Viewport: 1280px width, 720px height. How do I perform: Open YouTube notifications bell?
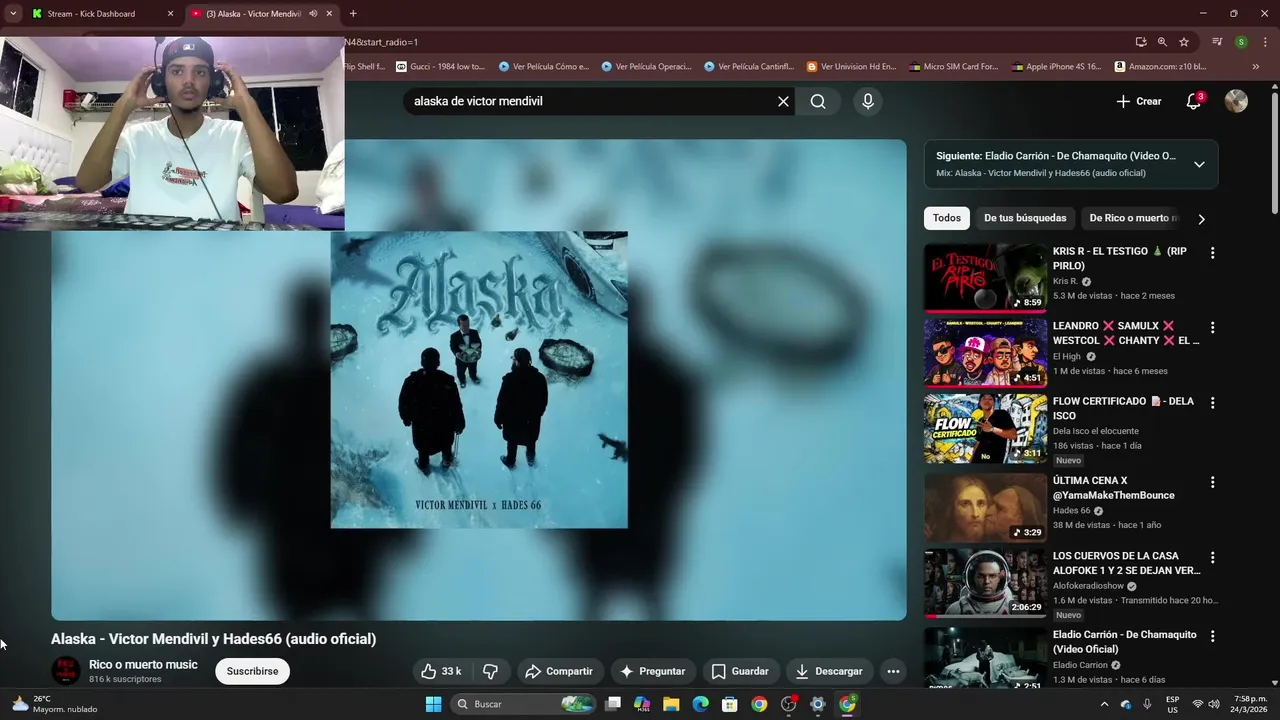coord(1194,101)
